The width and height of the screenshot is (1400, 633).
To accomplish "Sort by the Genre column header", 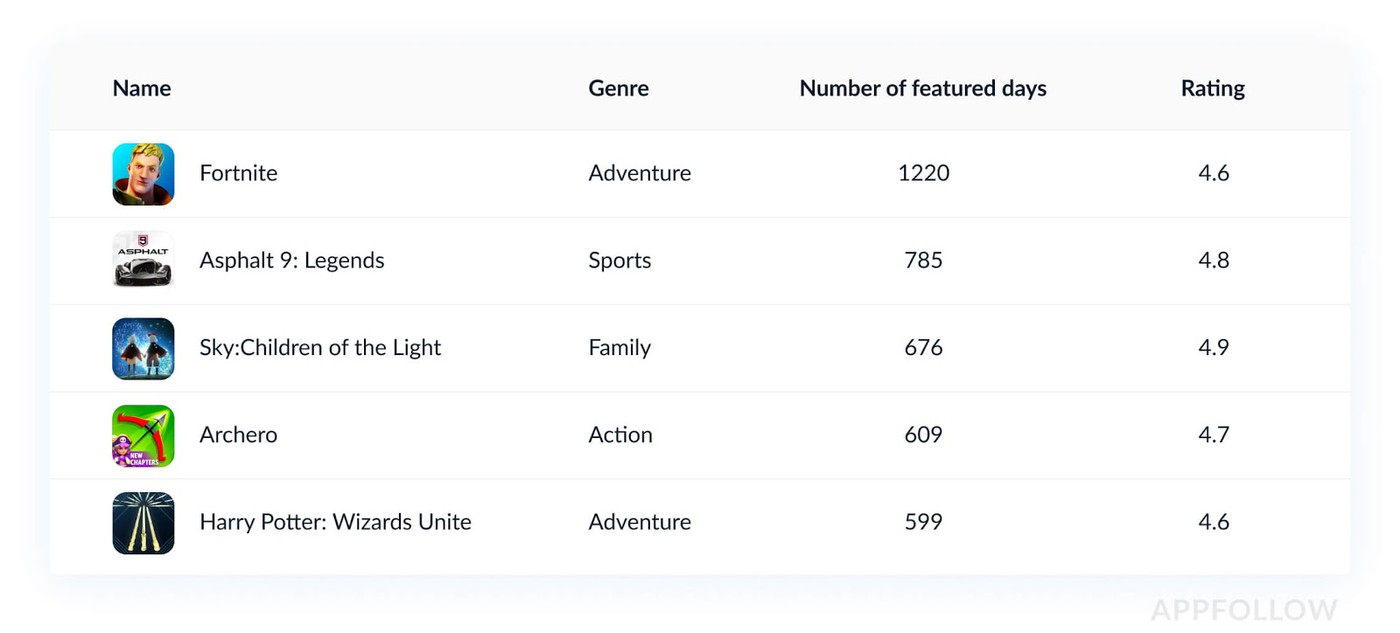I will click(618, 88).
